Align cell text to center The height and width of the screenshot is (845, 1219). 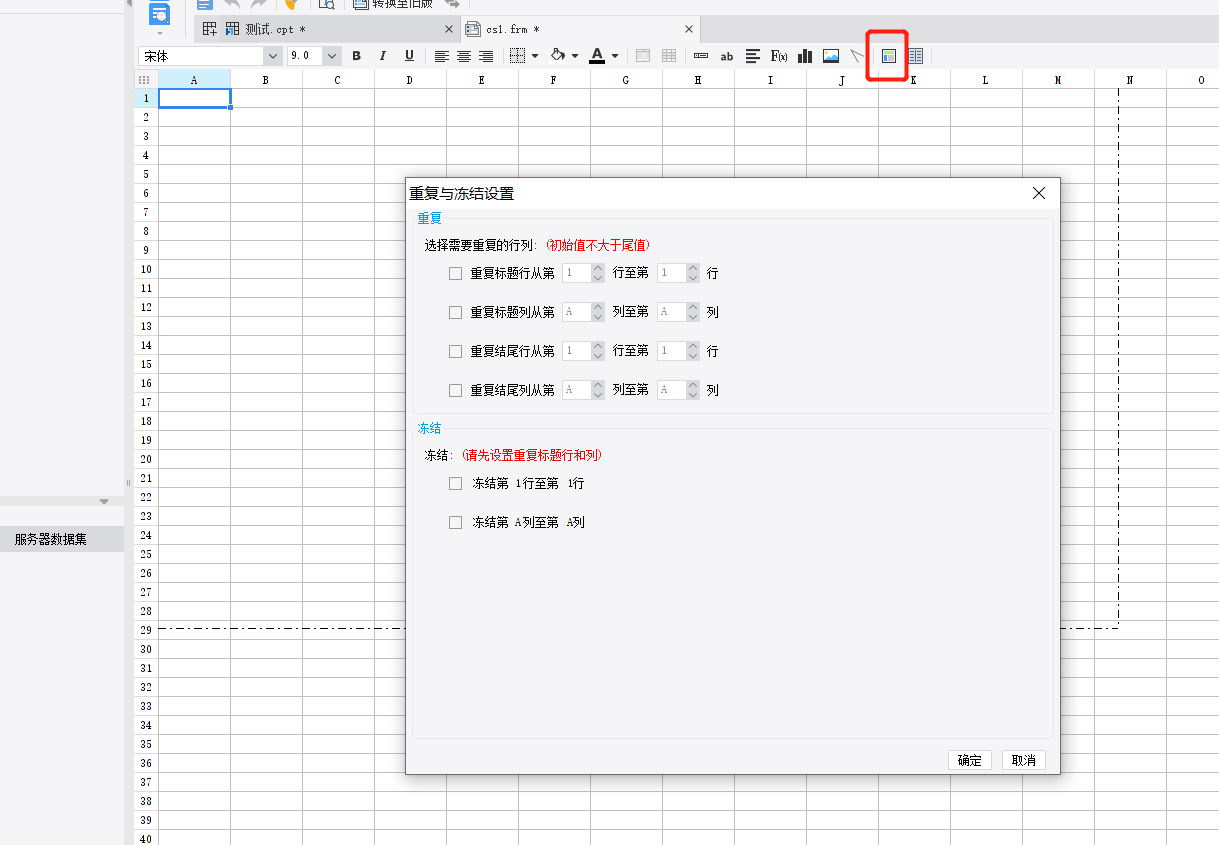point(464,56)
